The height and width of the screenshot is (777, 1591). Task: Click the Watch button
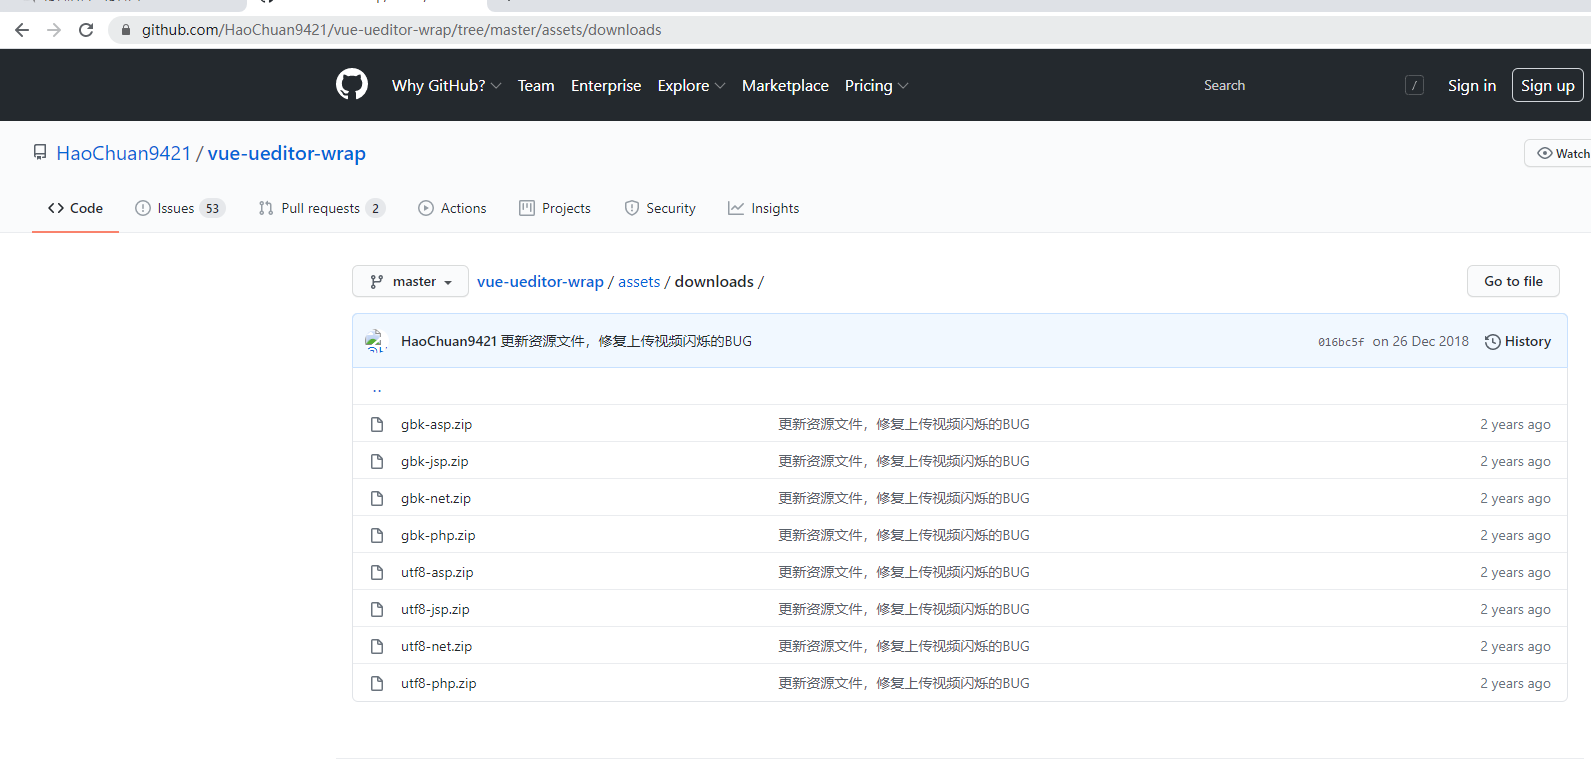(x=1558, y=153)
